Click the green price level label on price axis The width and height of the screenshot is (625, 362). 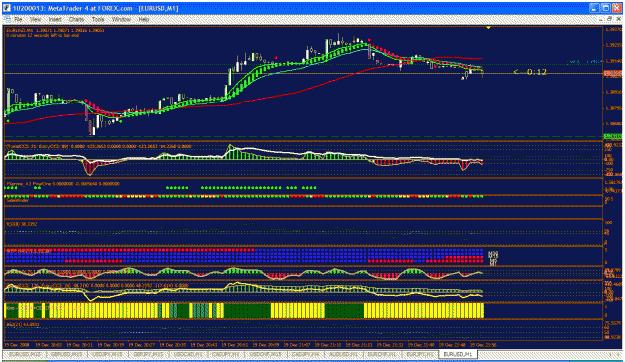coord(613,137)
